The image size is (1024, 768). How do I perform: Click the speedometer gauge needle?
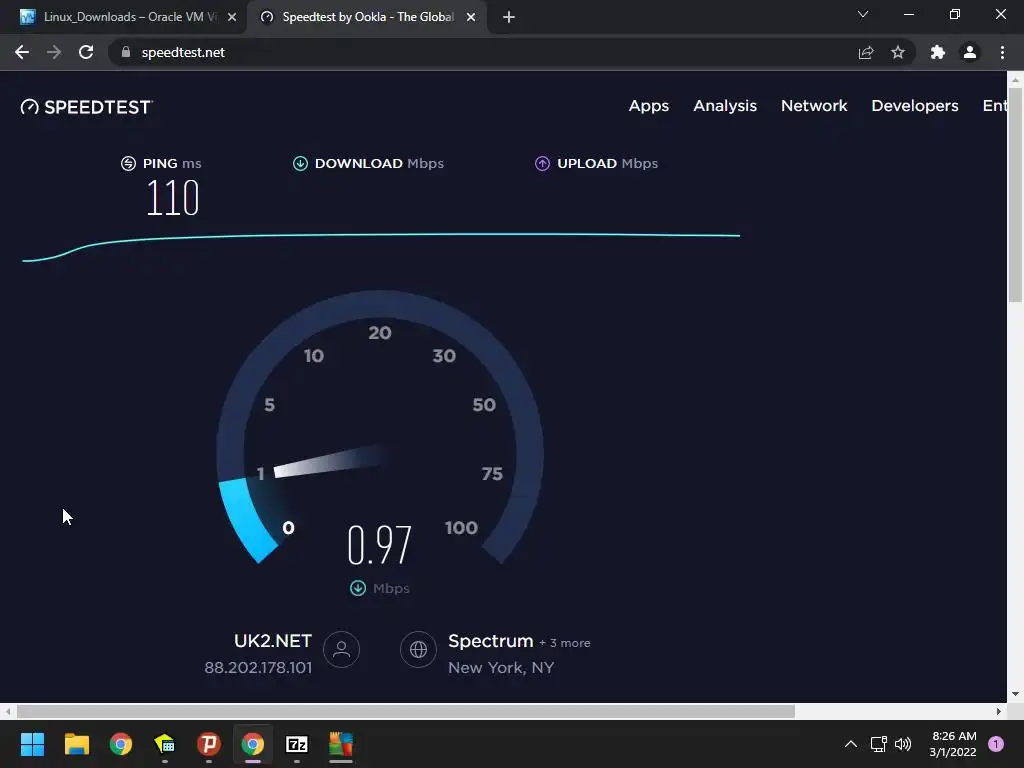click(x=330, y=461)
